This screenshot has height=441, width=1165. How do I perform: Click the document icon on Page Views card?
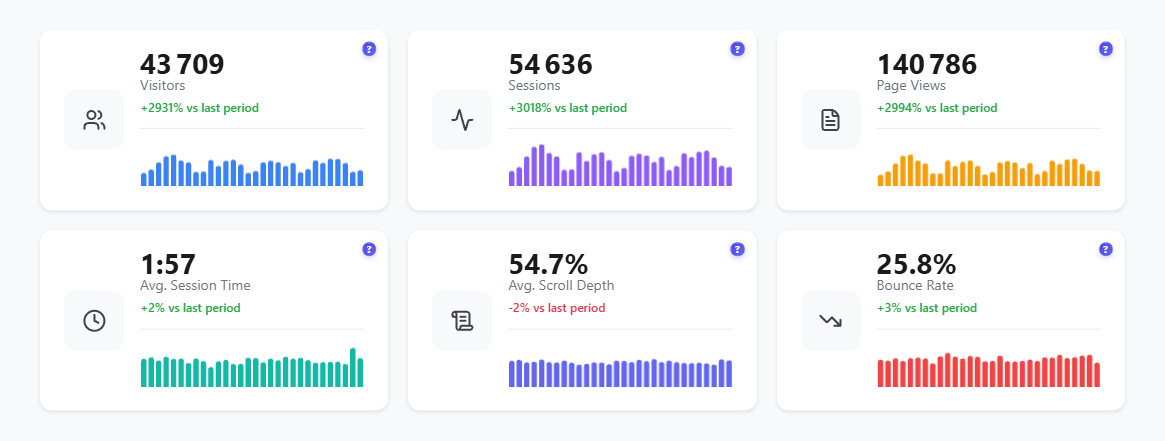click(x=831, y=120)
